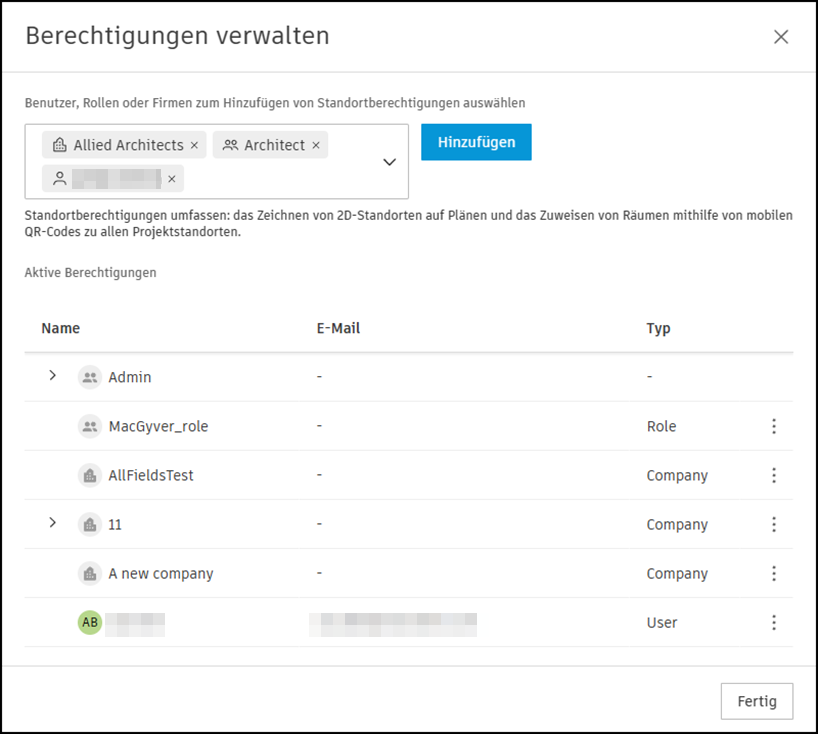Screen dimensions: 818x734
Task: Expand the Admin row
Action: coord(53,376)
